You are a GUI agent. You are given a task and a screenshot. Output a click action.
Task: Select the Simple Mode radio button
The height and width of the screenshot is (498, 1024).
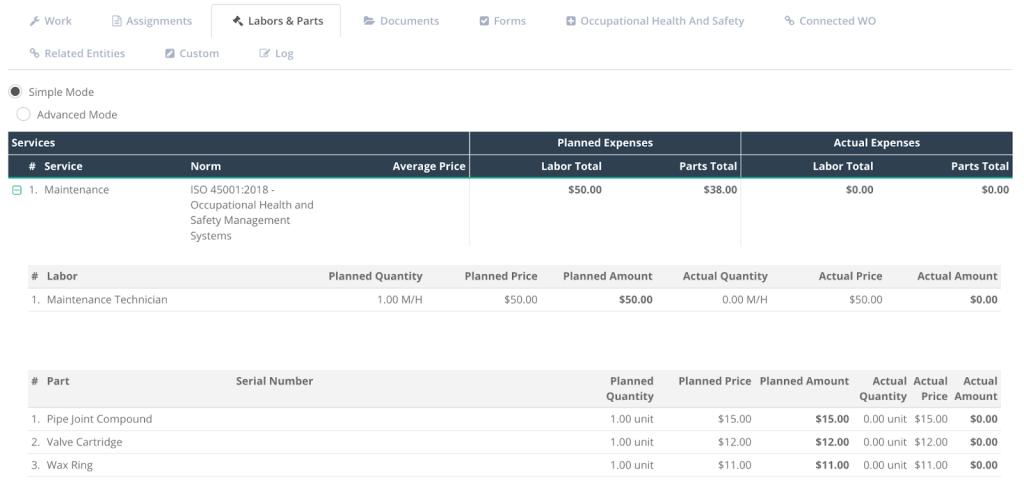pyautogui.click(x=15, y=92)
